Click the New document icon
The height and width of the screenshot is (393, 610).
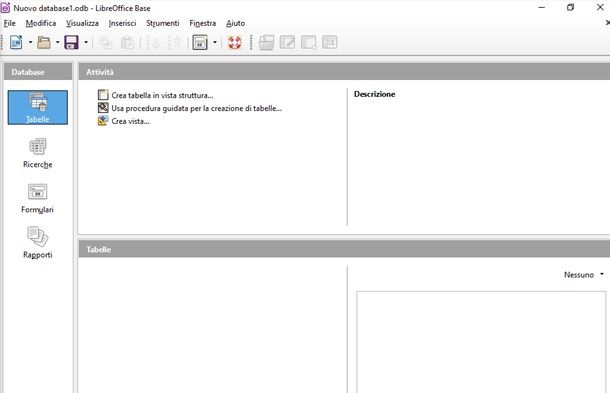16,42
